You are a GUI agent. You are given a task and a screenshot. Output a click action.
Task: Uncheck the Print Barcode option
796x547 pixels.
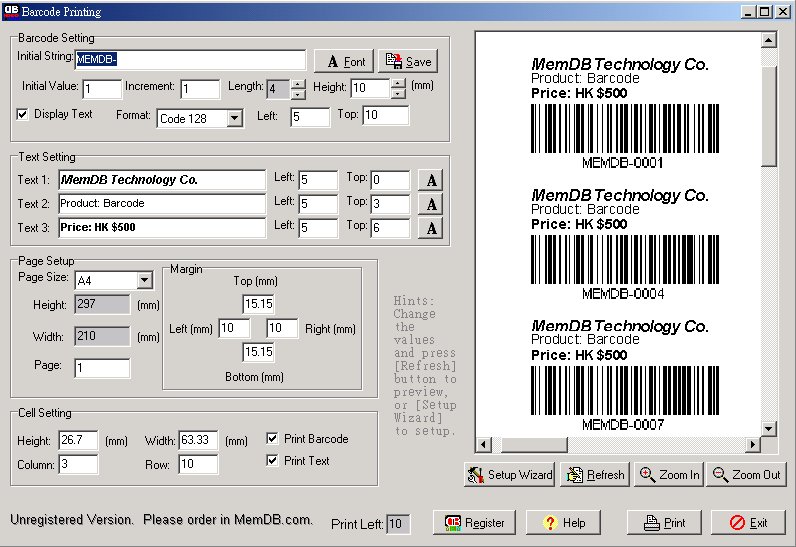pos(272,438)
